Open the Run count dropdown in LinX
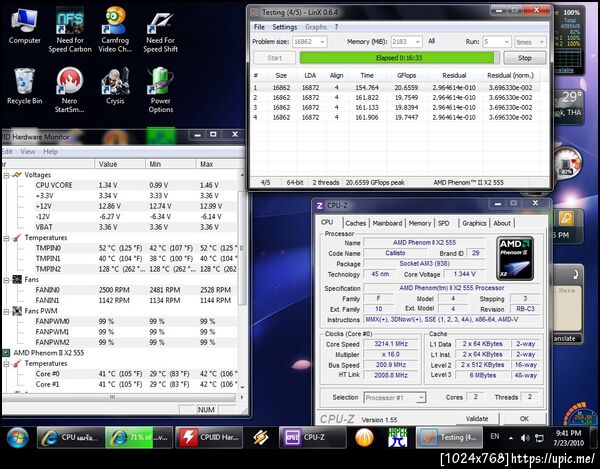The width and height of the screenshot is (600, 469). (506, 42)
